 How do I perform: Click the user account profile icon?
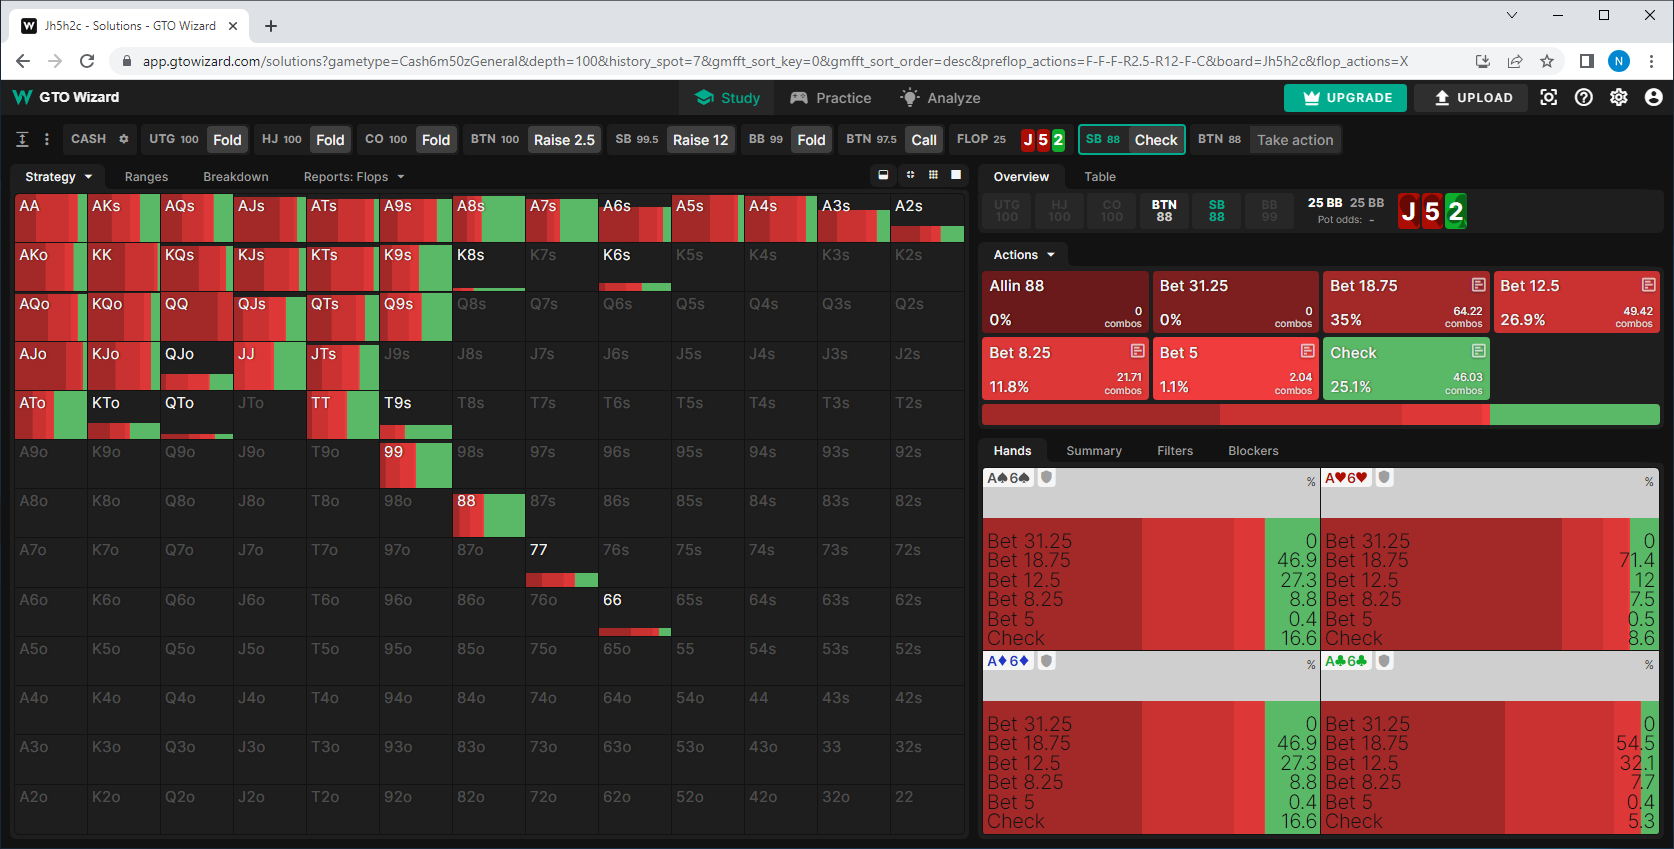1653,97
